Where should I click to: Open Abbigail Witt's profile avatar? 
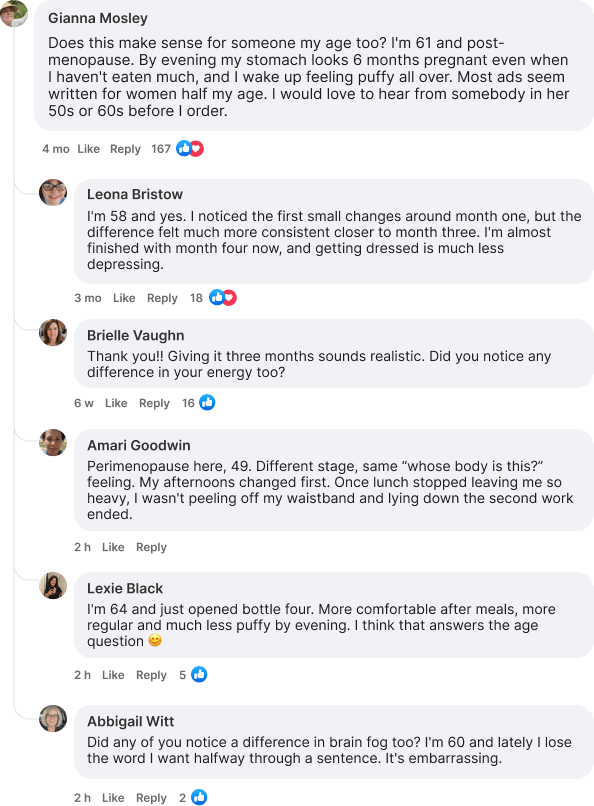(53, 719)
